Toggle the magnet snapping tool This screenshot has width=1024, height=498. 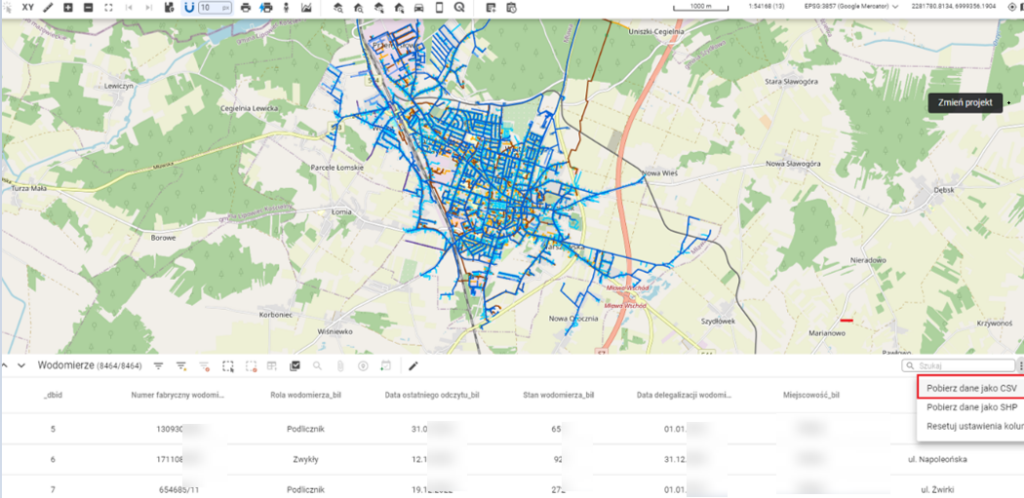pyautogui.click(x=189, y=7)
